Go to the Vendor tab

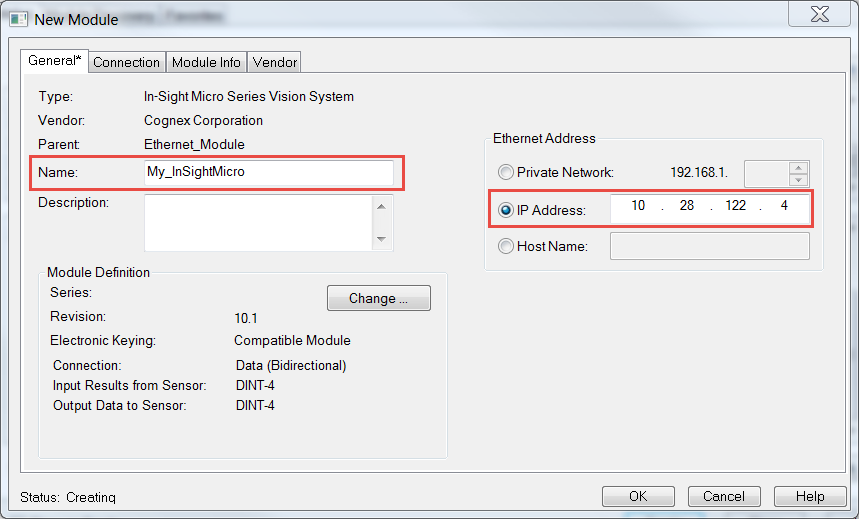[x=274, y=62]
